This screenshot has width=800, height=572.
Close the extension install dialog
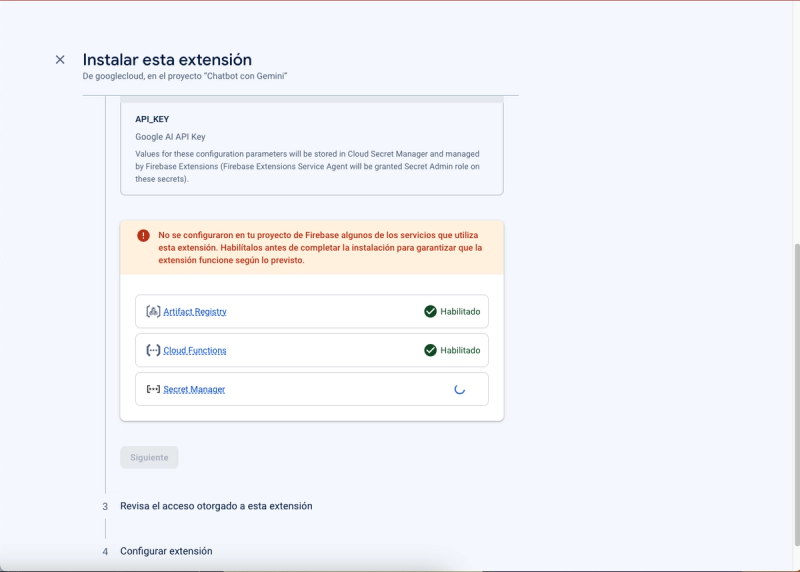tap(60, 60)
